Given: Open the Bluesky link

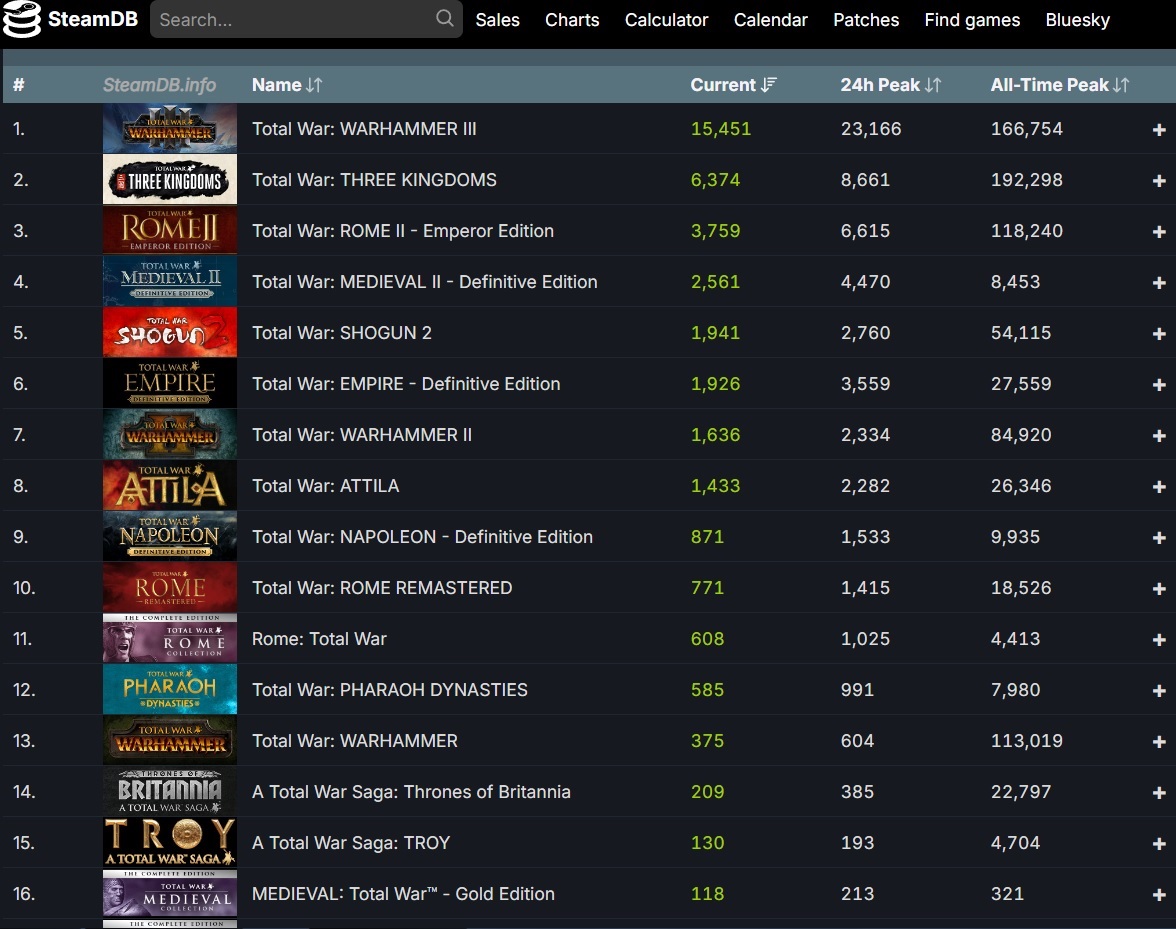Looking at the screenshot, I should (1077, 20).
